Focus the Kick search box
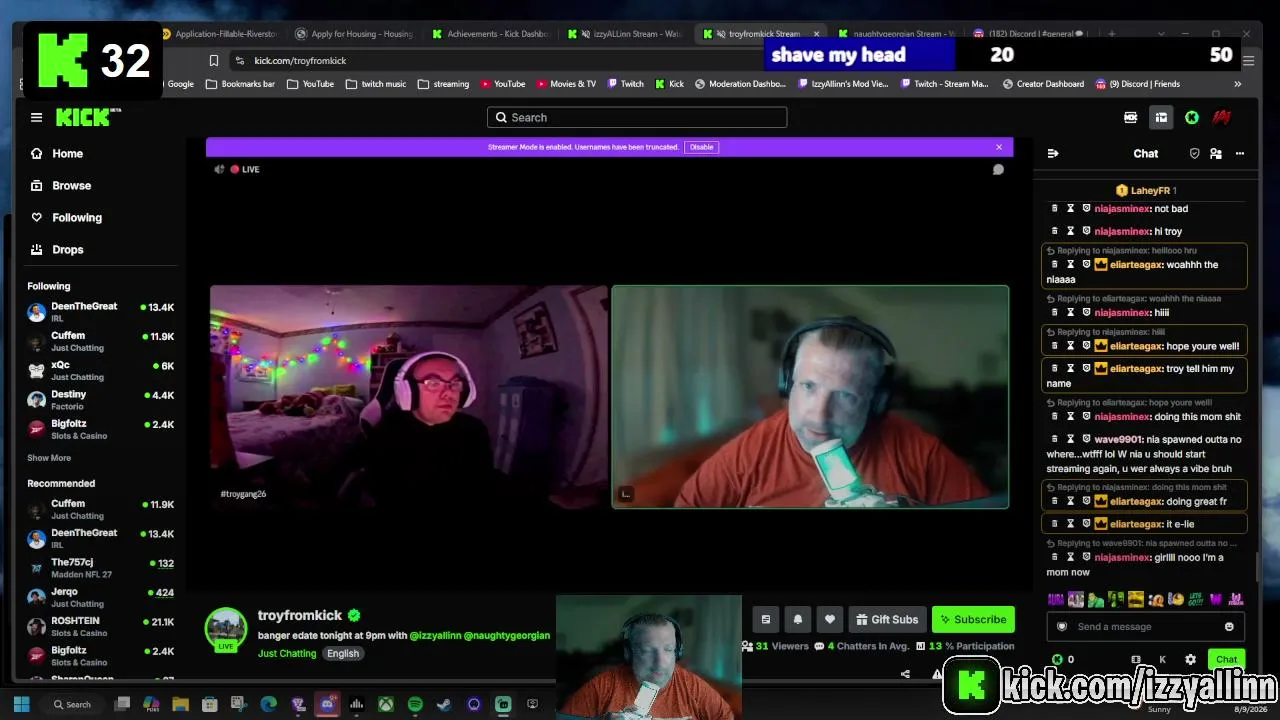1280x720 pixels. tap(637, 117)
